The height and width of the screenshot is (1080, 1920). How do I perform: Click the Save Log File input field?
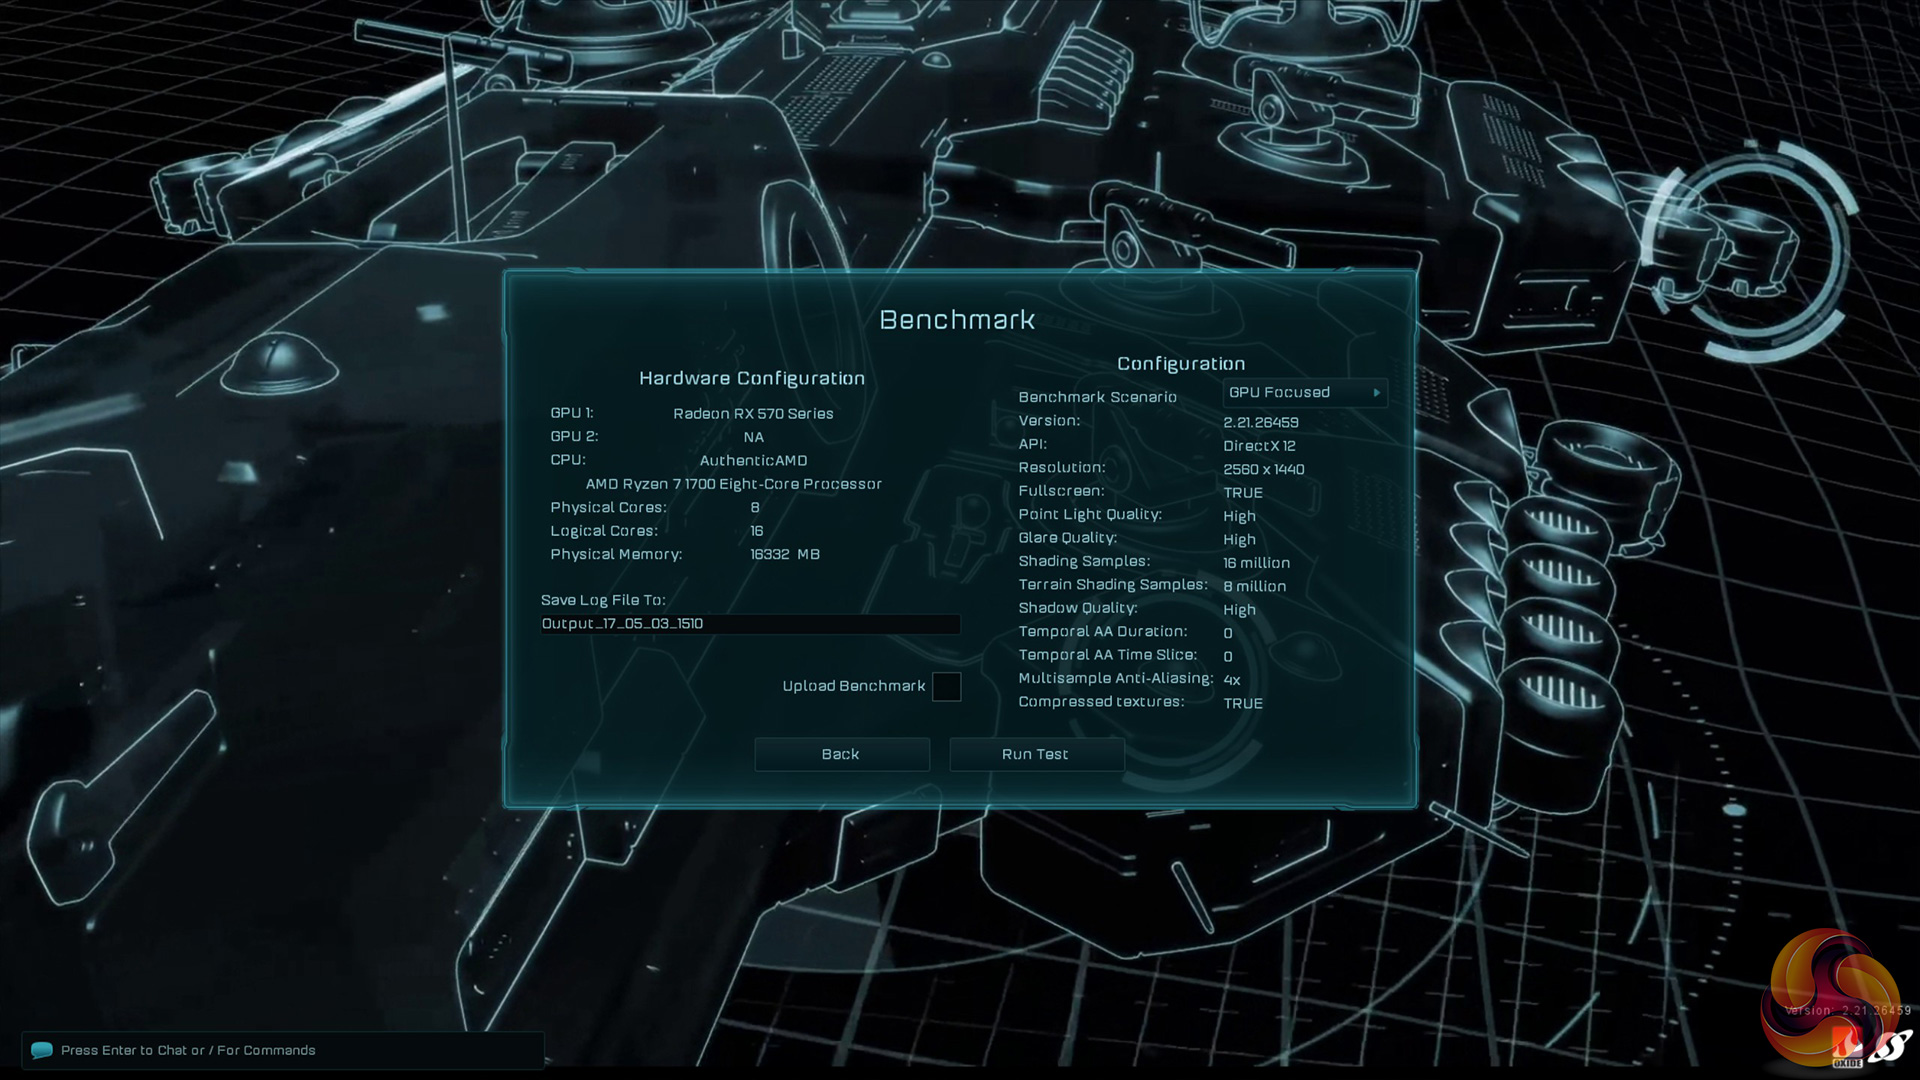click(750, 624)
